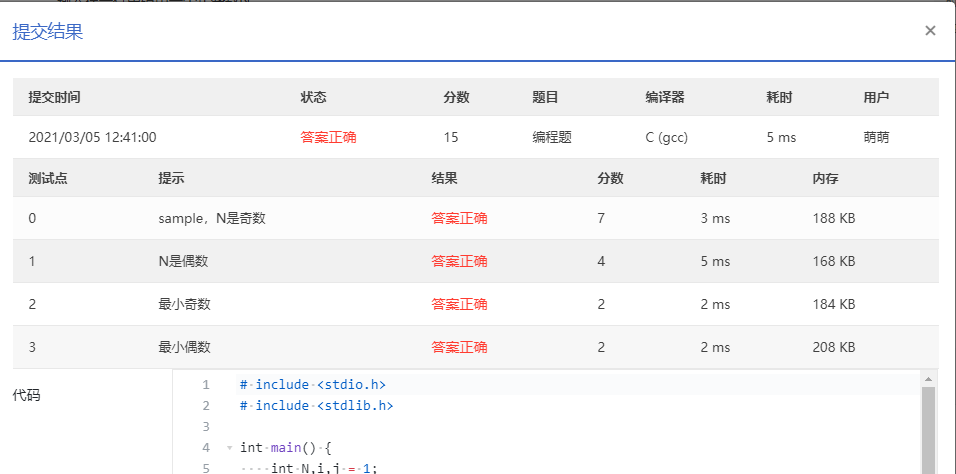Collapse the code fold arrow at line 4

(x=230, y=448)
